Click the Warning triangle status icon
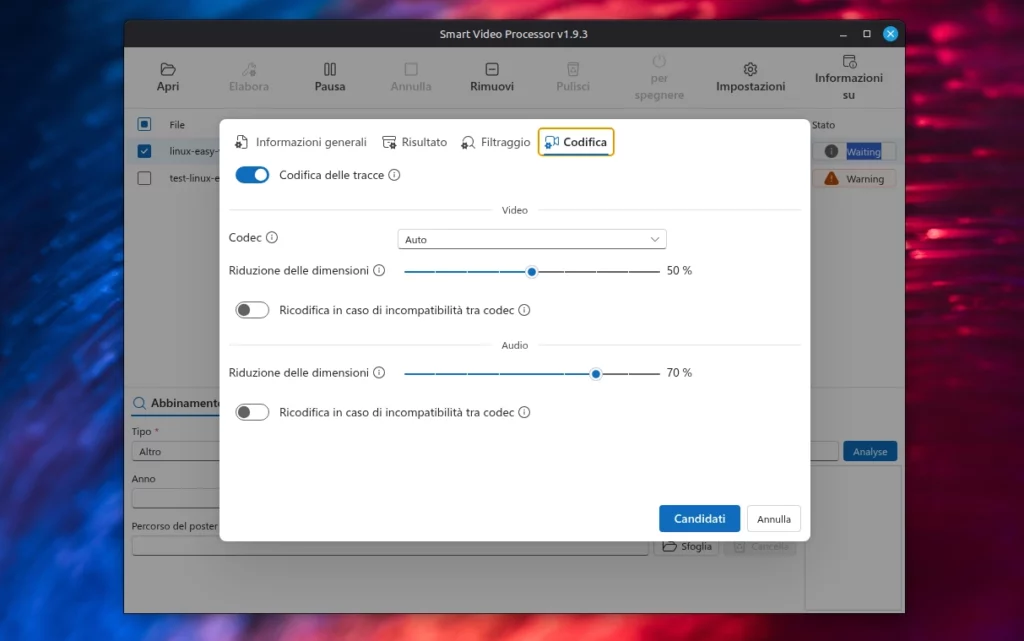The image size is (1024, 641). [831, 178]
